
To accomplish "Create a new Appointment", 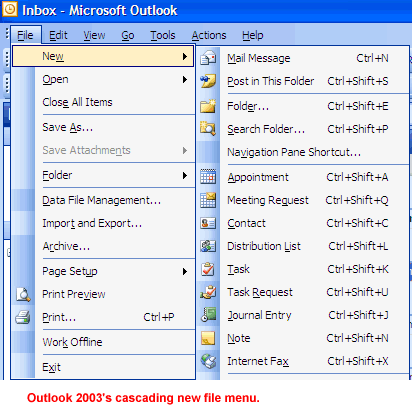I will 303,177.
